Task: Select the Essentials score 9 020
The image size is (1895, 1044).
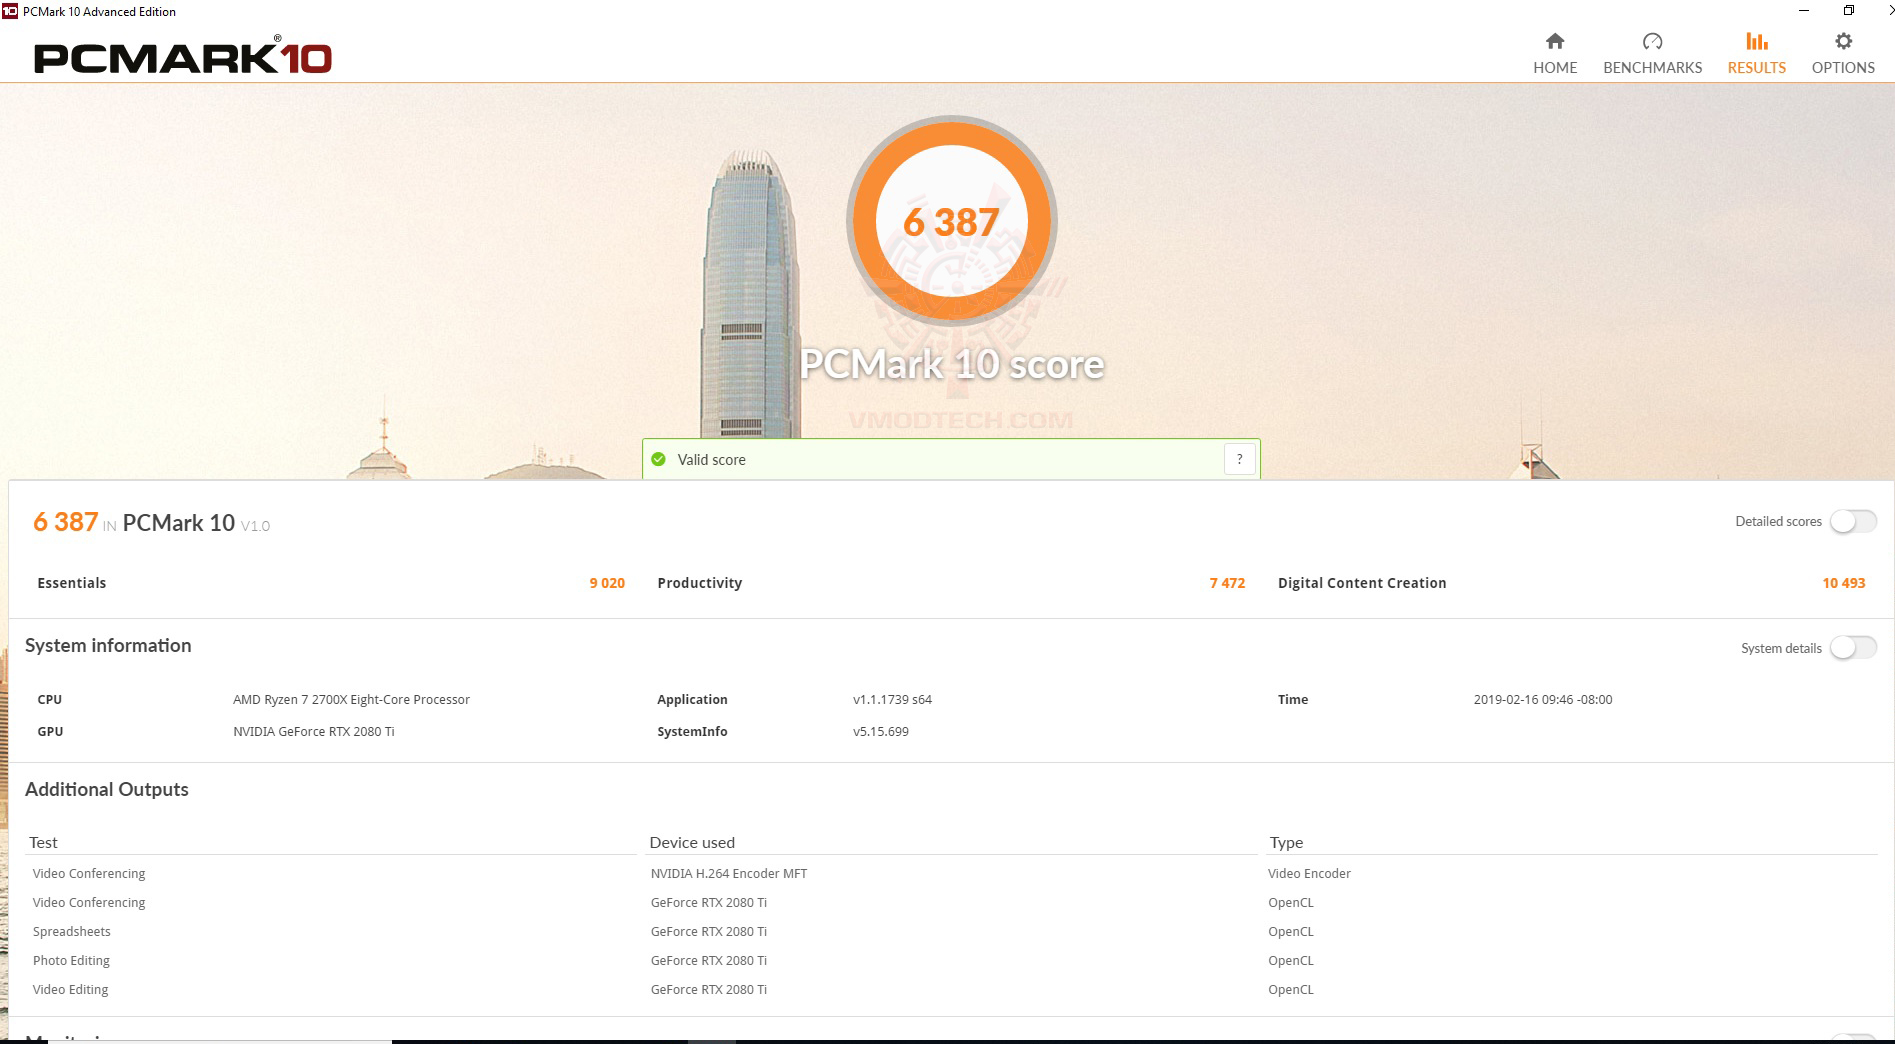Action: click(607, 583)
